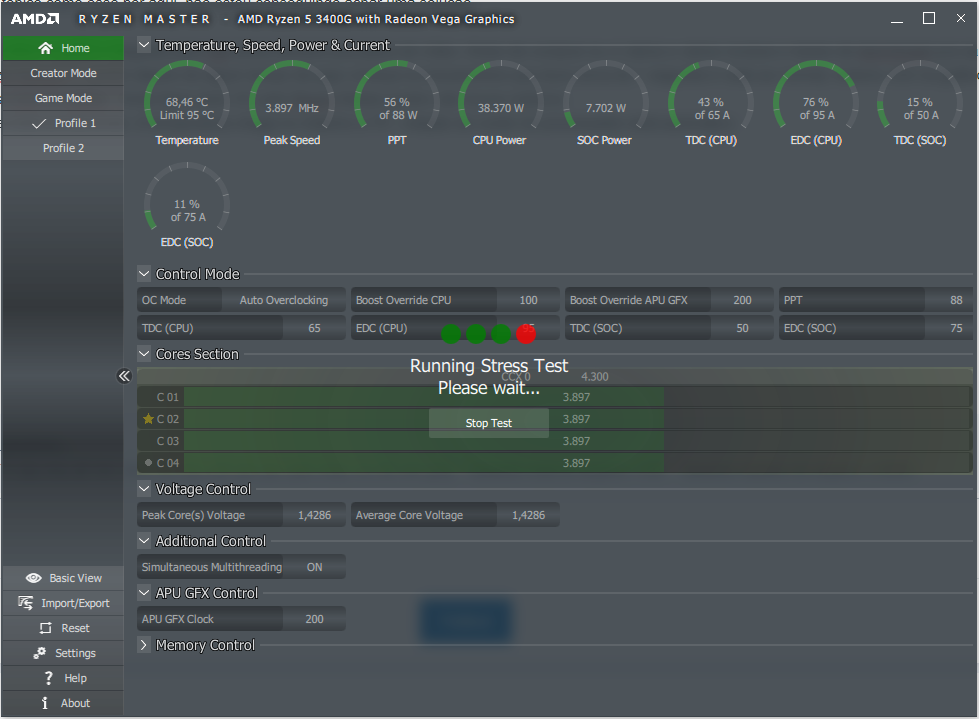
Task: Click TDC (SOC) value 50 field
Action: [742, 328]
